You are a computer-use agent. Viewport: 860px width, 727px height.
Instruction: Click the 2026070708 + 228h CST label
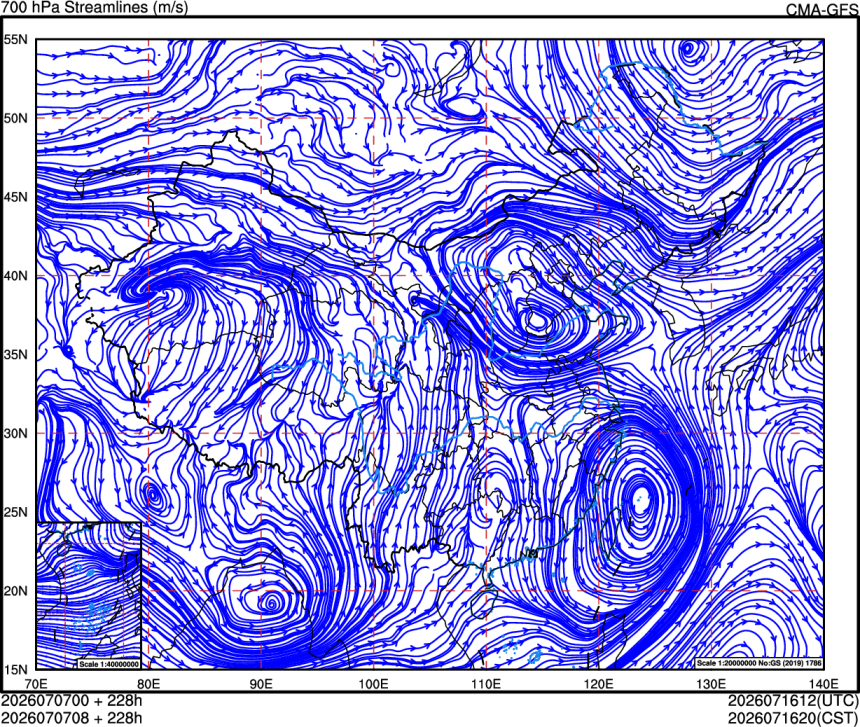(72, 718)
